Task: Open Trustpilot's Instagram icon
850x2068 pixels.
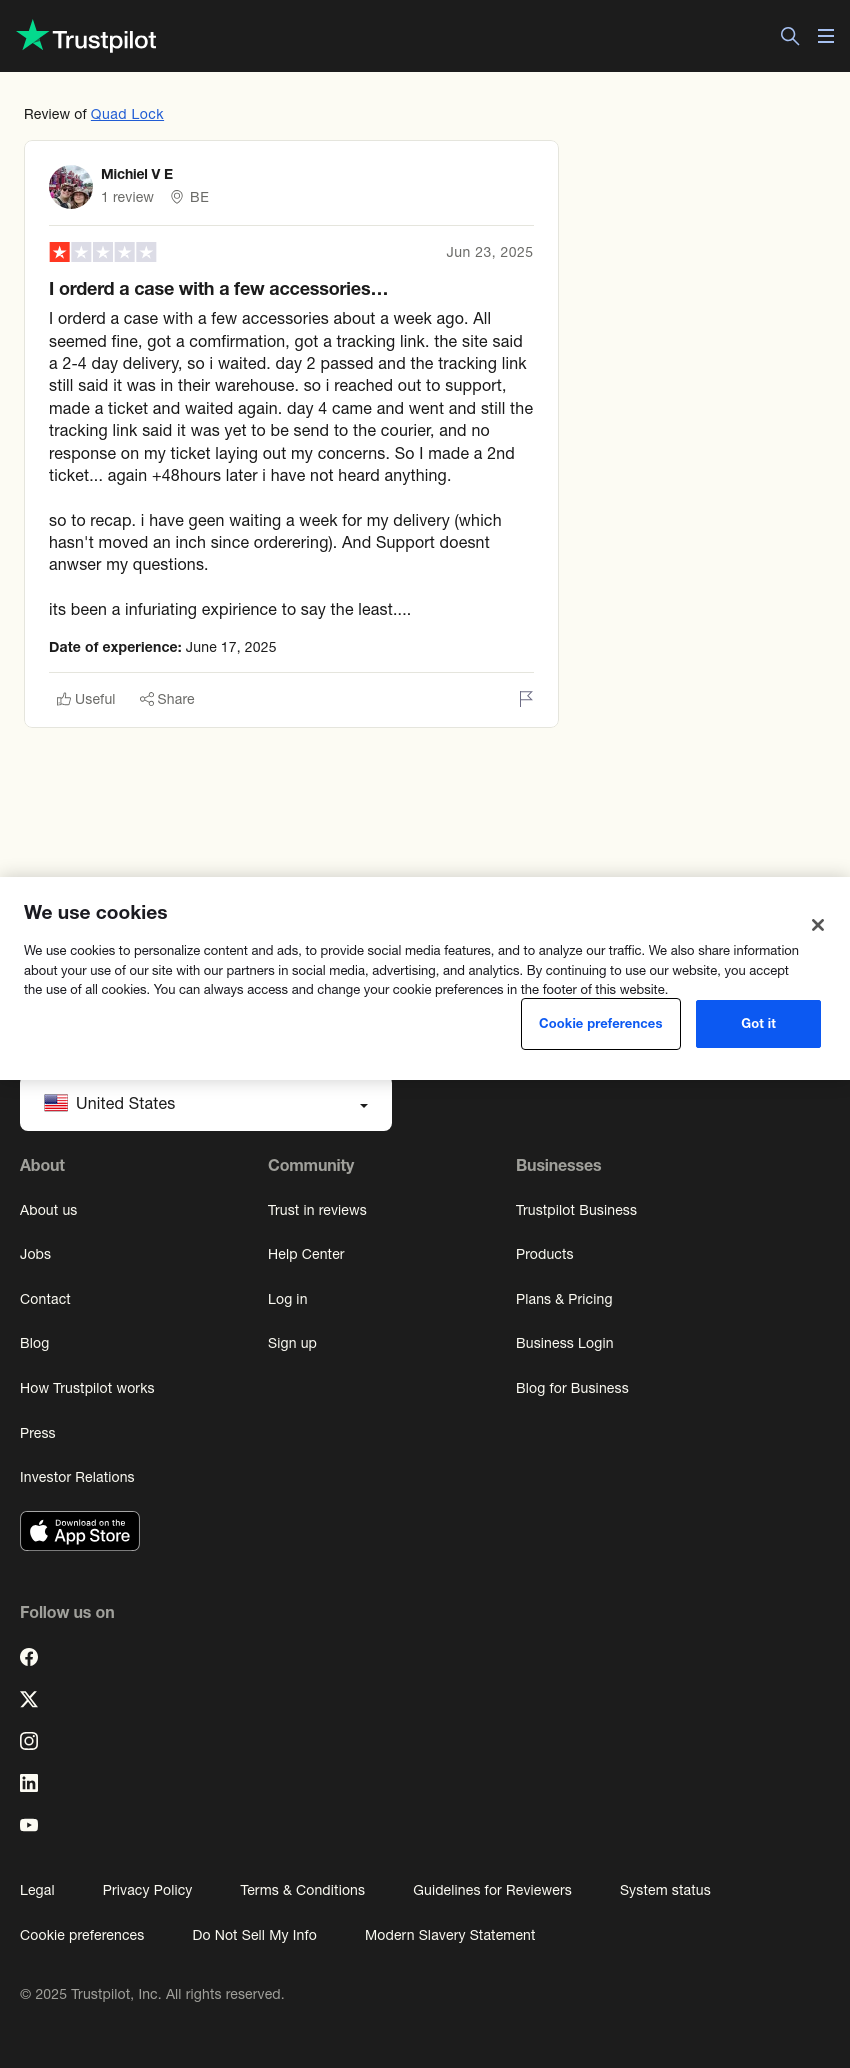Action: 29,1741
